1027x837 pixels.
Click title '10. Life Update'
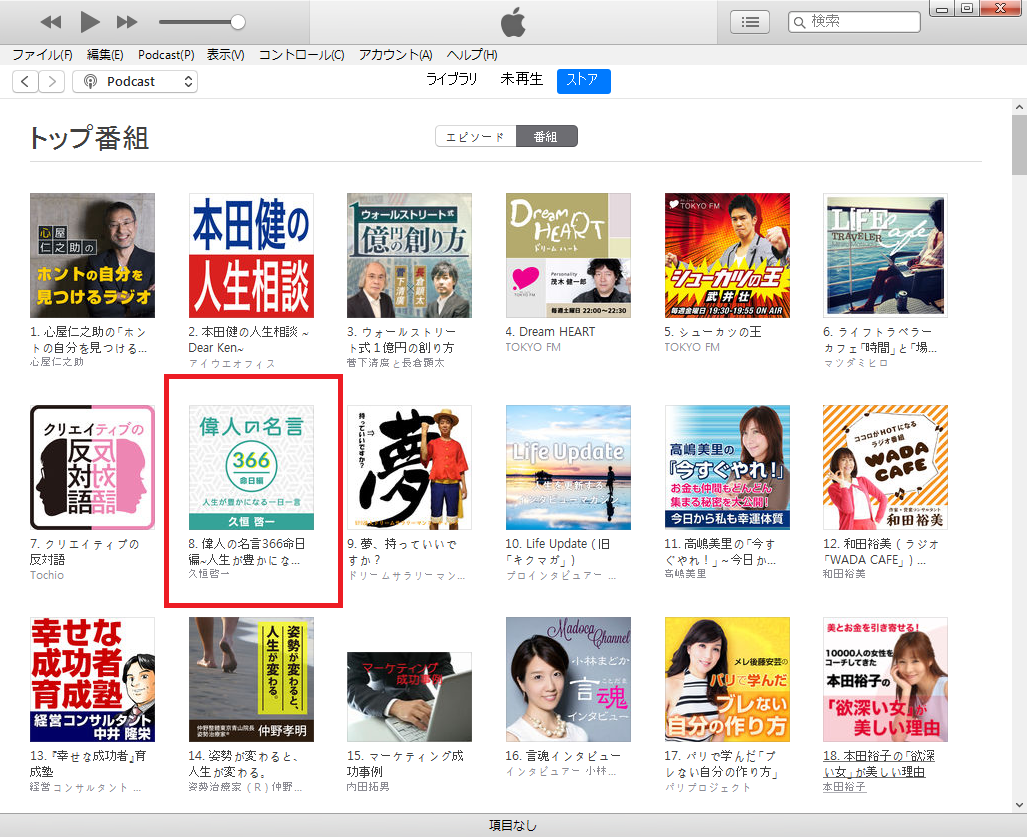point(558,552)
